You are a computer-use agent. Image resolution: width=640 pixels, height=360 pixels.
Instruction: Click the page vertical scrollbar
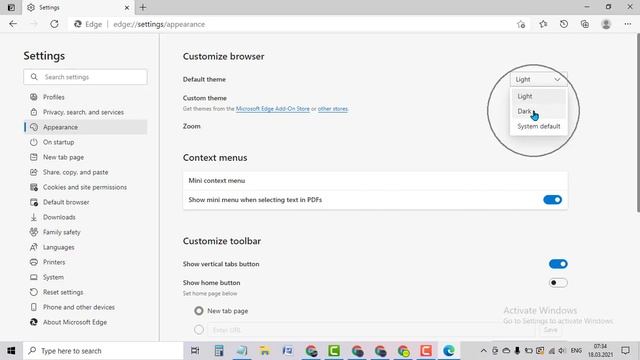(638, 122)
